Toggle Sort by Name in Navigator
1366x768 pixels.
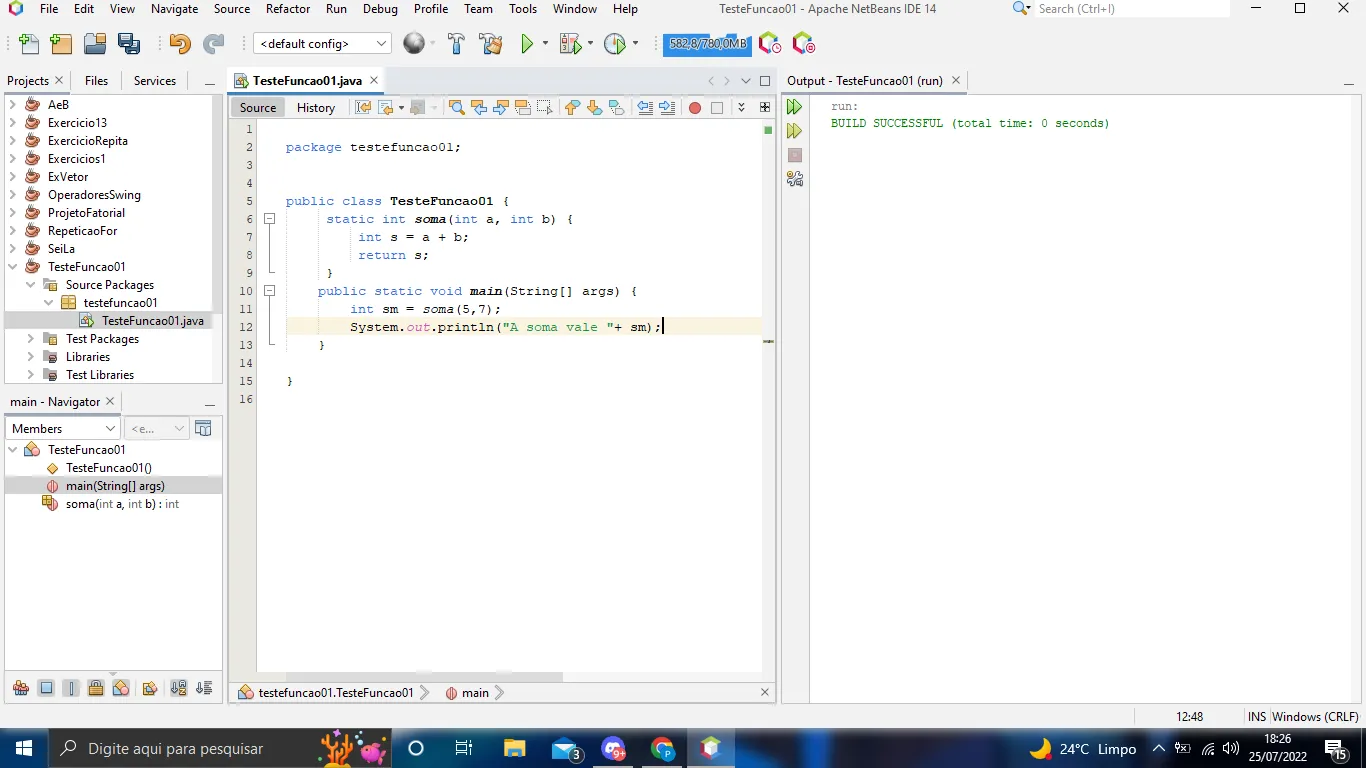click(x=178, y=688)
